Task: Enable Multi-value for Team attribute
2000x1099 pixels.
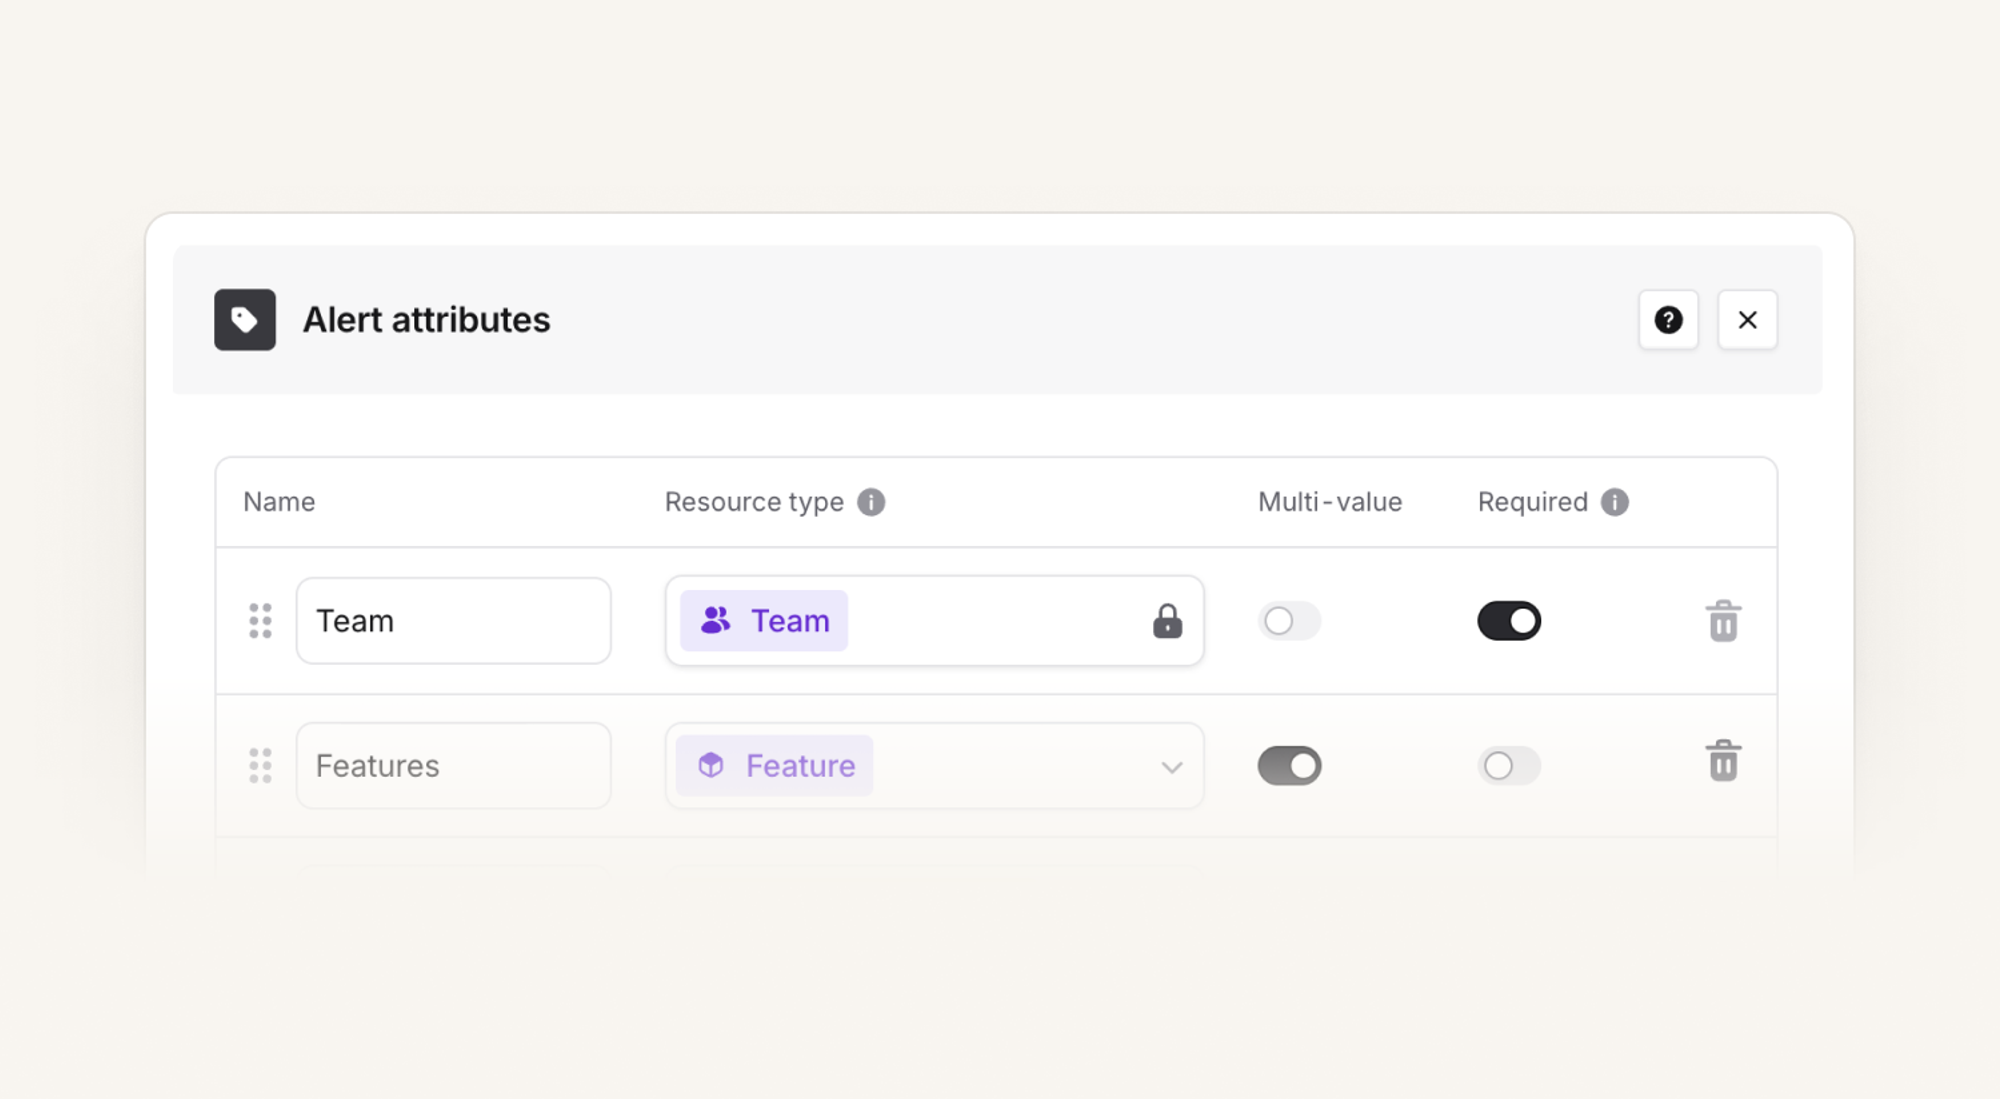Action: click(x=1289, y=621)
